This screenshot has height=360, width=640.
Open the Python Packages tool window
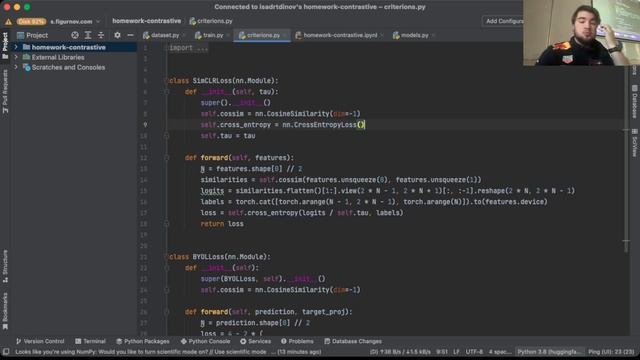pyautogui.click(x=142, y=341)
